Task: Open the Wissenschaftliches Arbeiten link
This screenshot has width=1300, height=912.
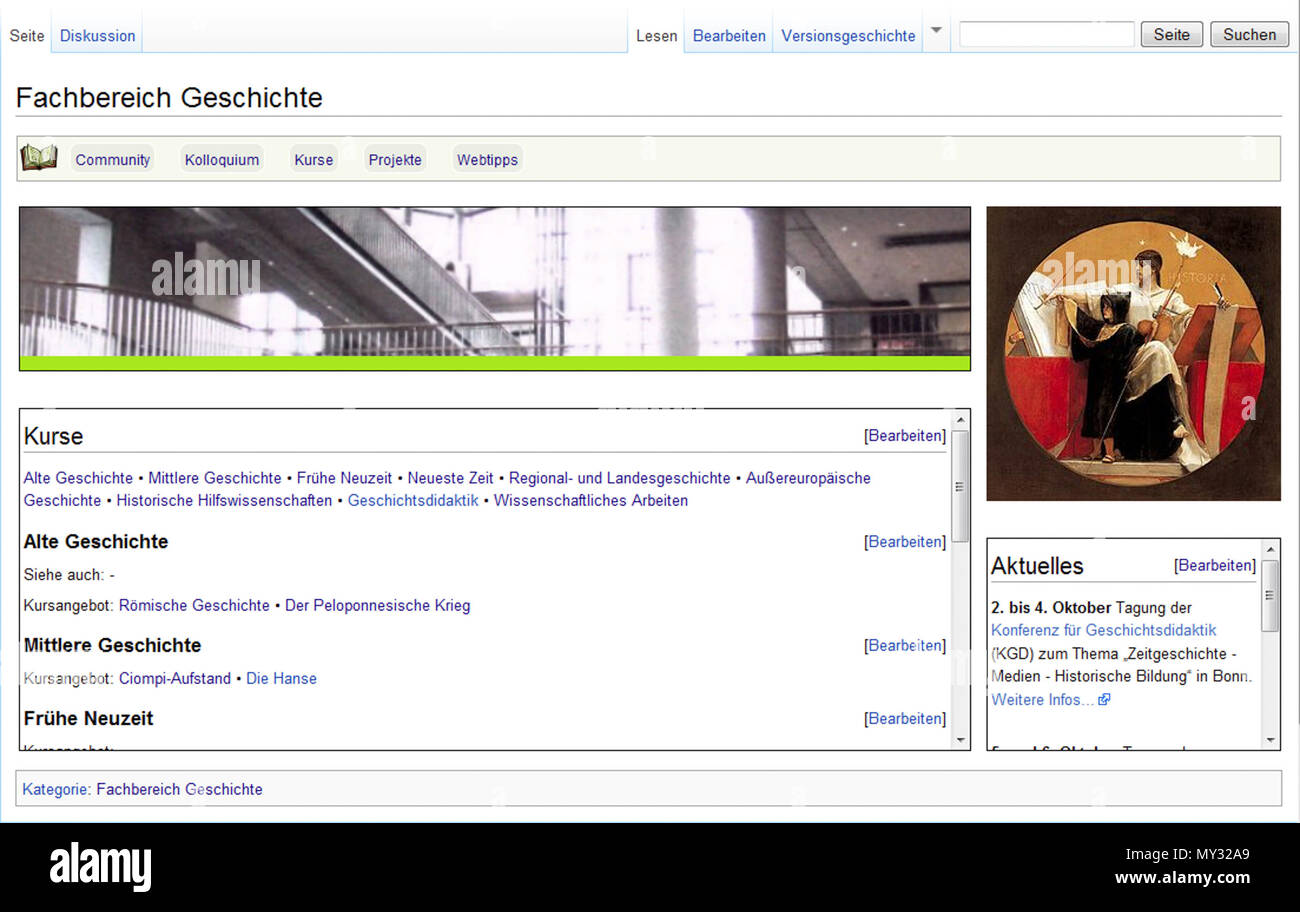Action: pos(591,500)
